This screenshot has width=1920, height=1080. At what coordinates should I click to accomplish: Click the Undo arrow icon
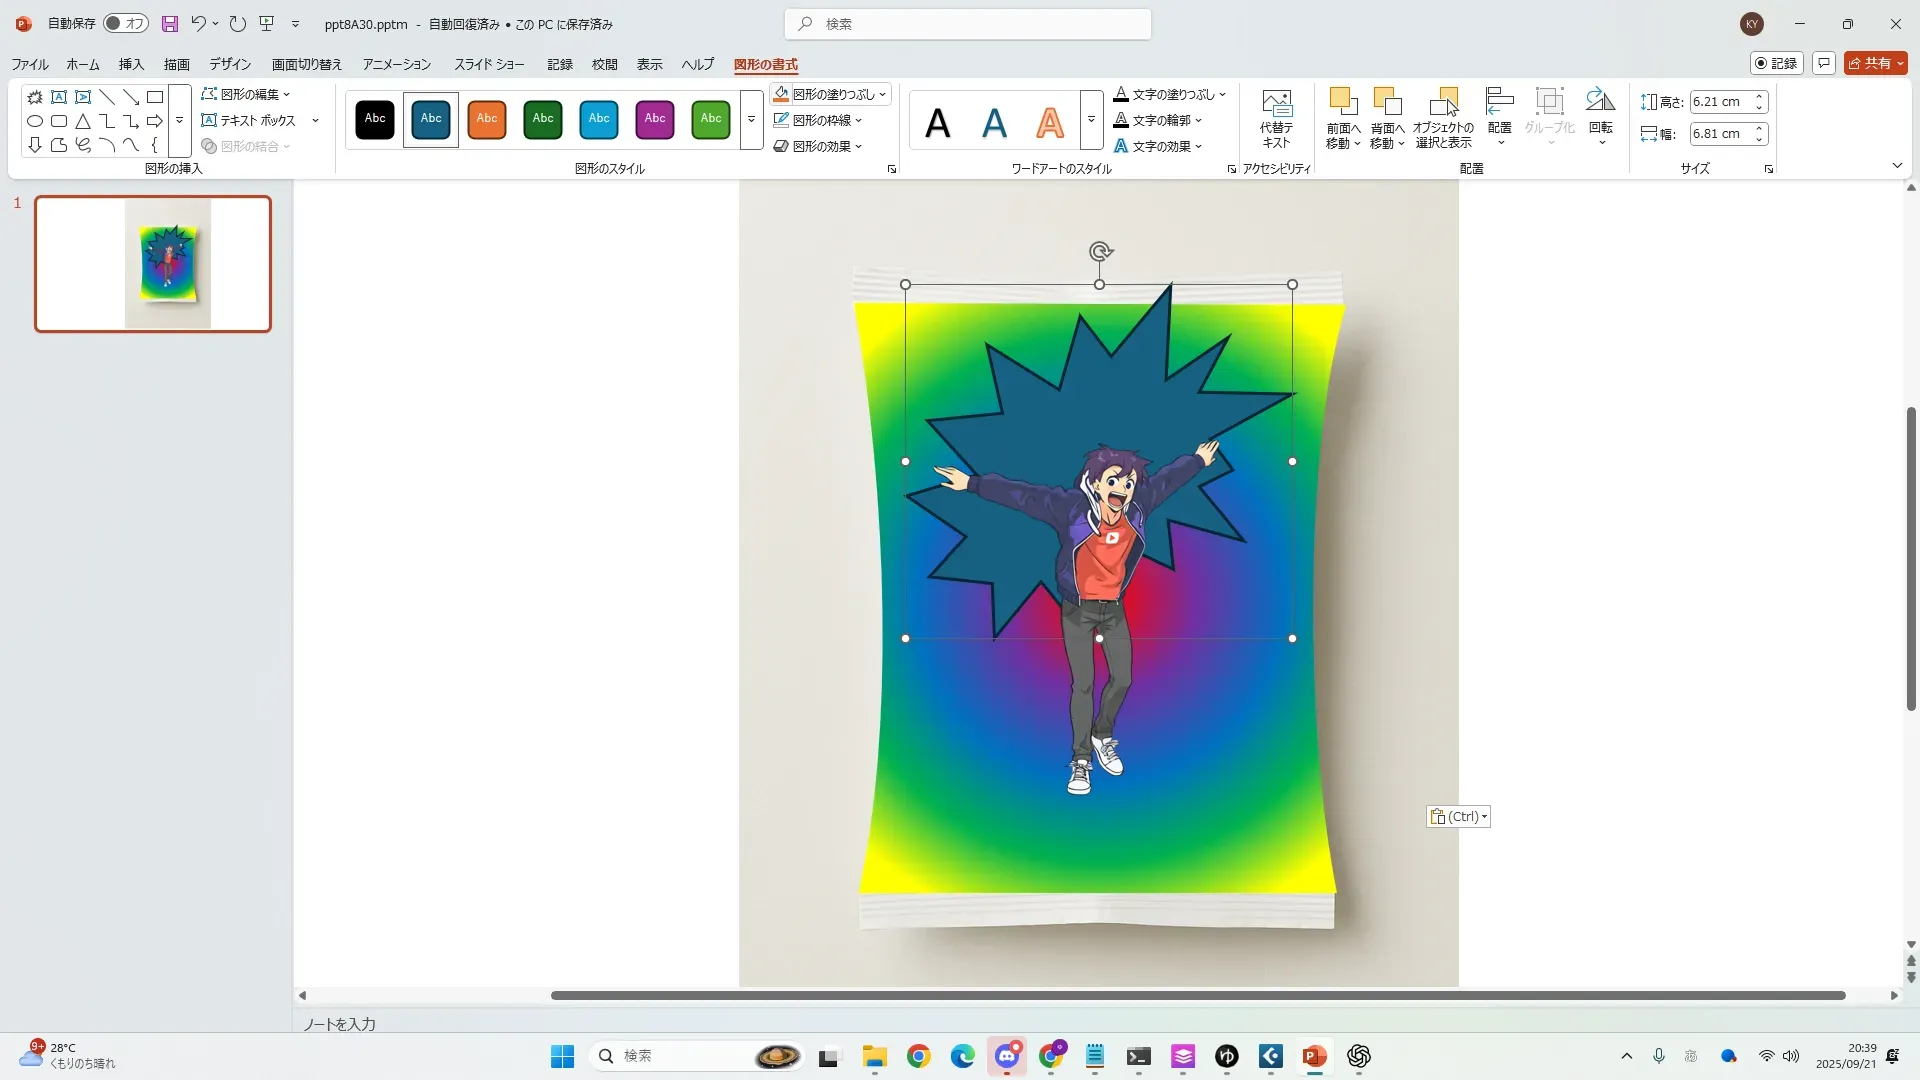(198, 23)
